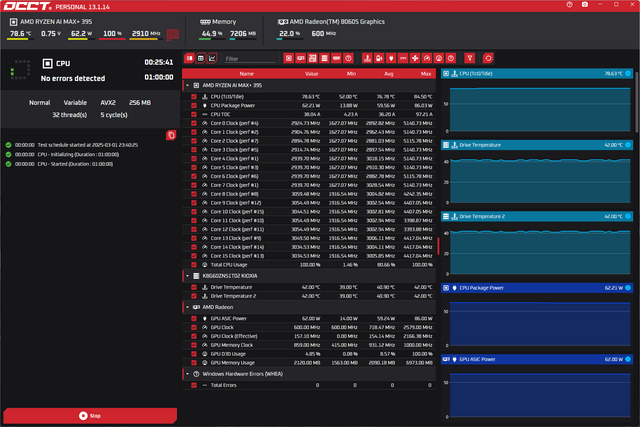Uncheck the Total CPU Usage checkbox

click(x=194, y=265)
